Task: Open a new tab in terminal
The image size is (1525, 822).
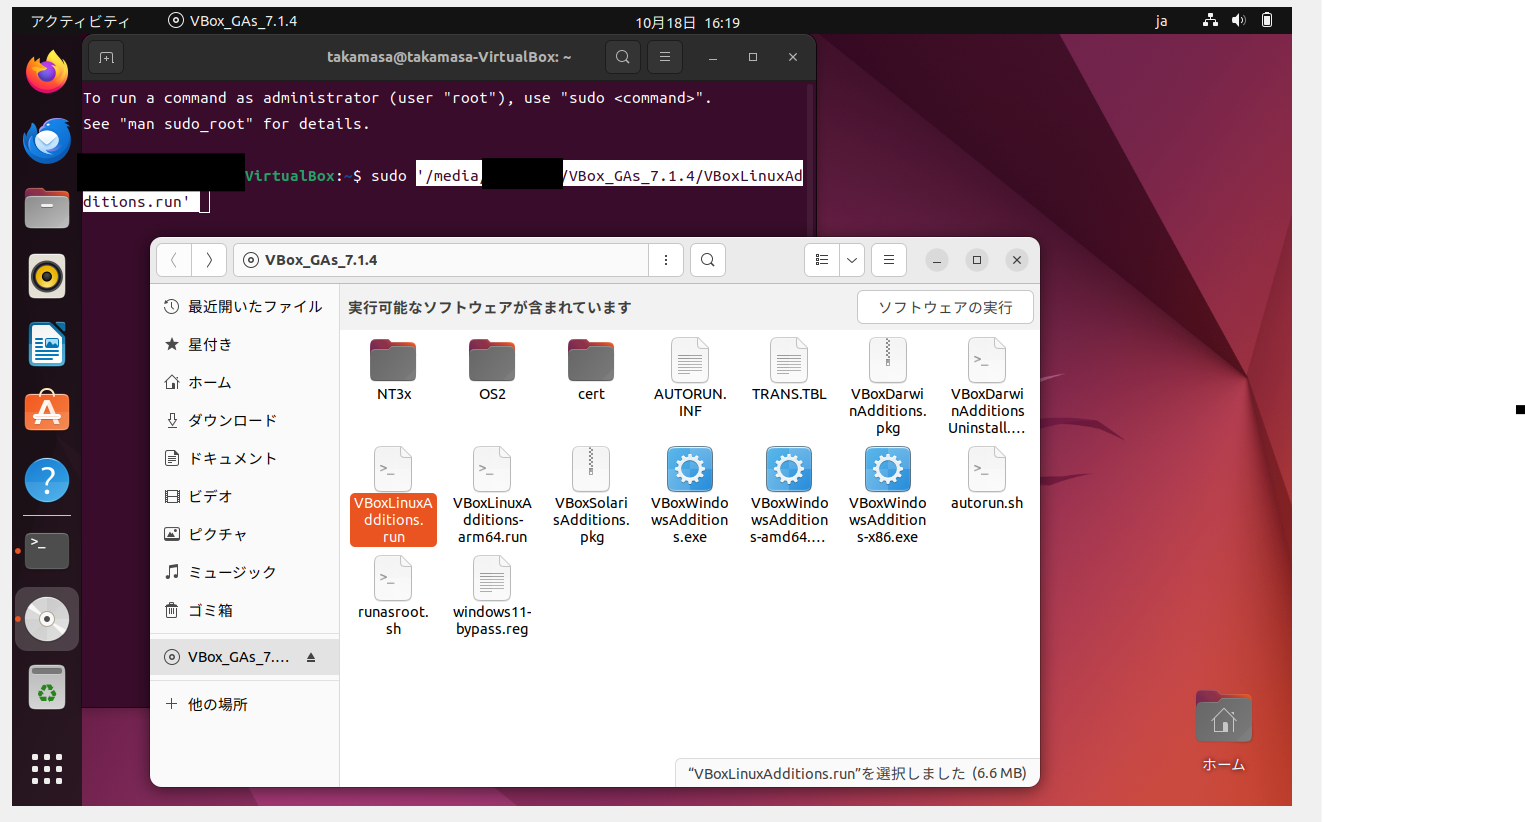Action: (x=106, y=57)
